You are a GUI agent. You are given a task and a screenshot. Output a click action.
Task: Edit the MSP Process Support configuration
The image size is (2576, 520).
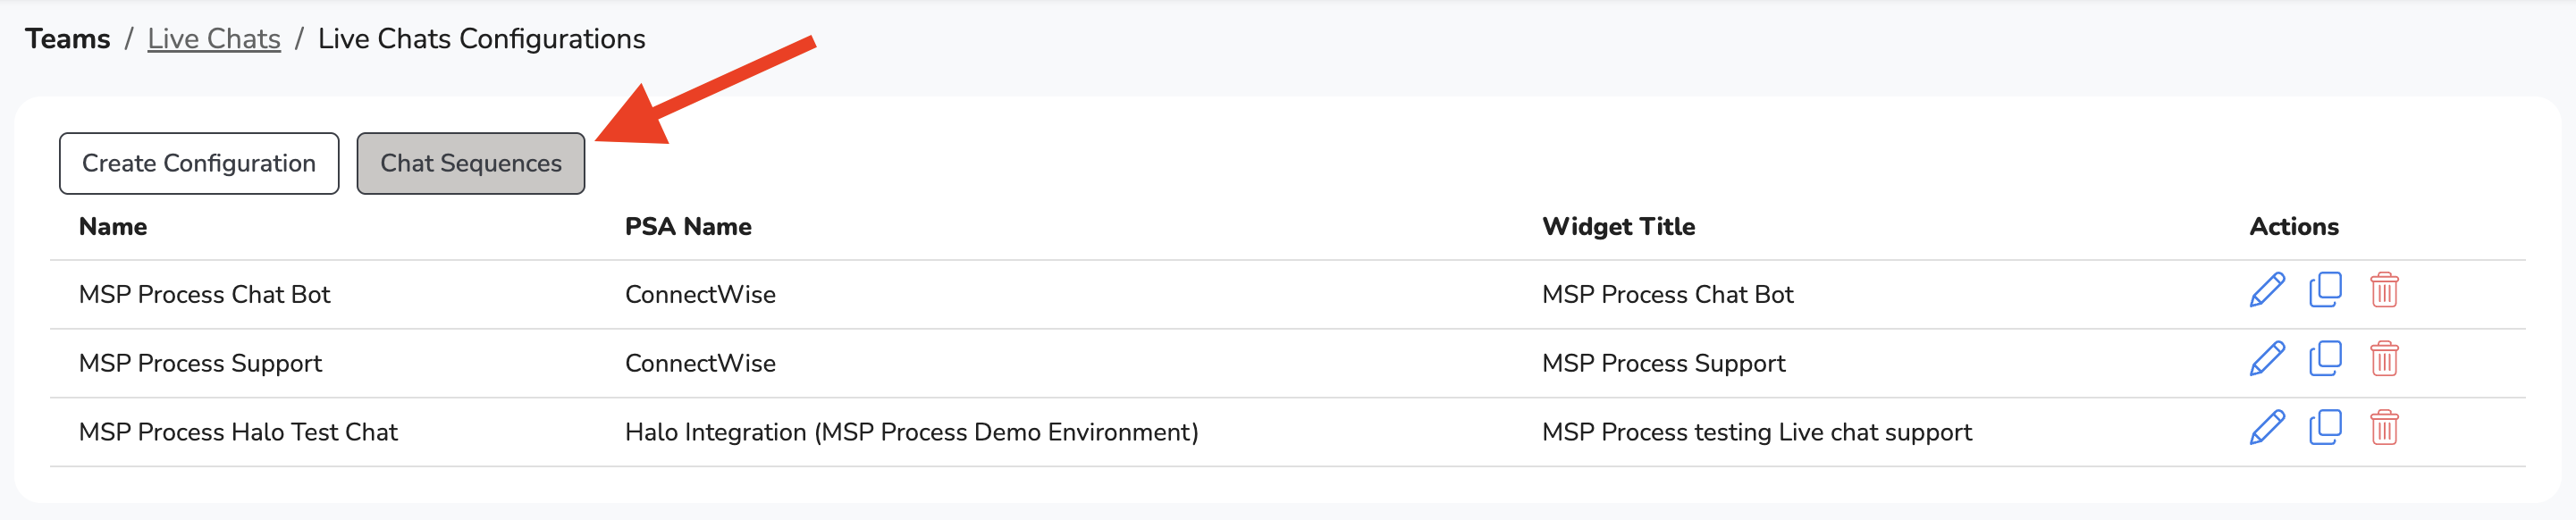pos(2266,359)
